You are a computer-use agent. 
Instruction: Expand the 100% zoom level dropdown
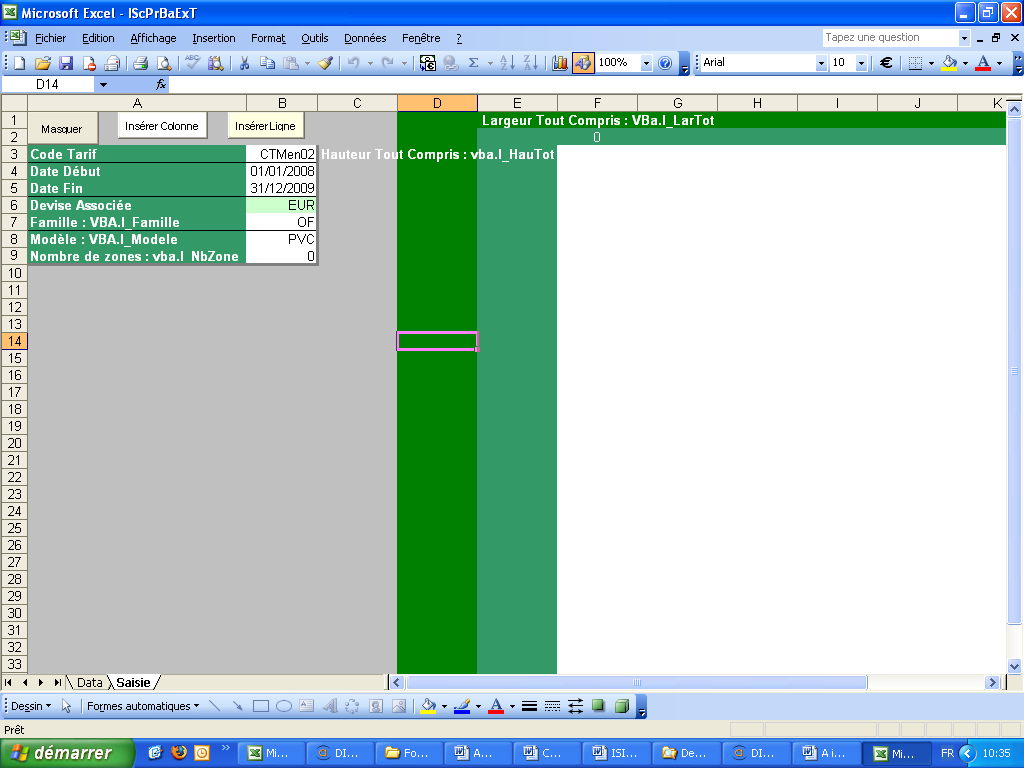coord(646,62)
